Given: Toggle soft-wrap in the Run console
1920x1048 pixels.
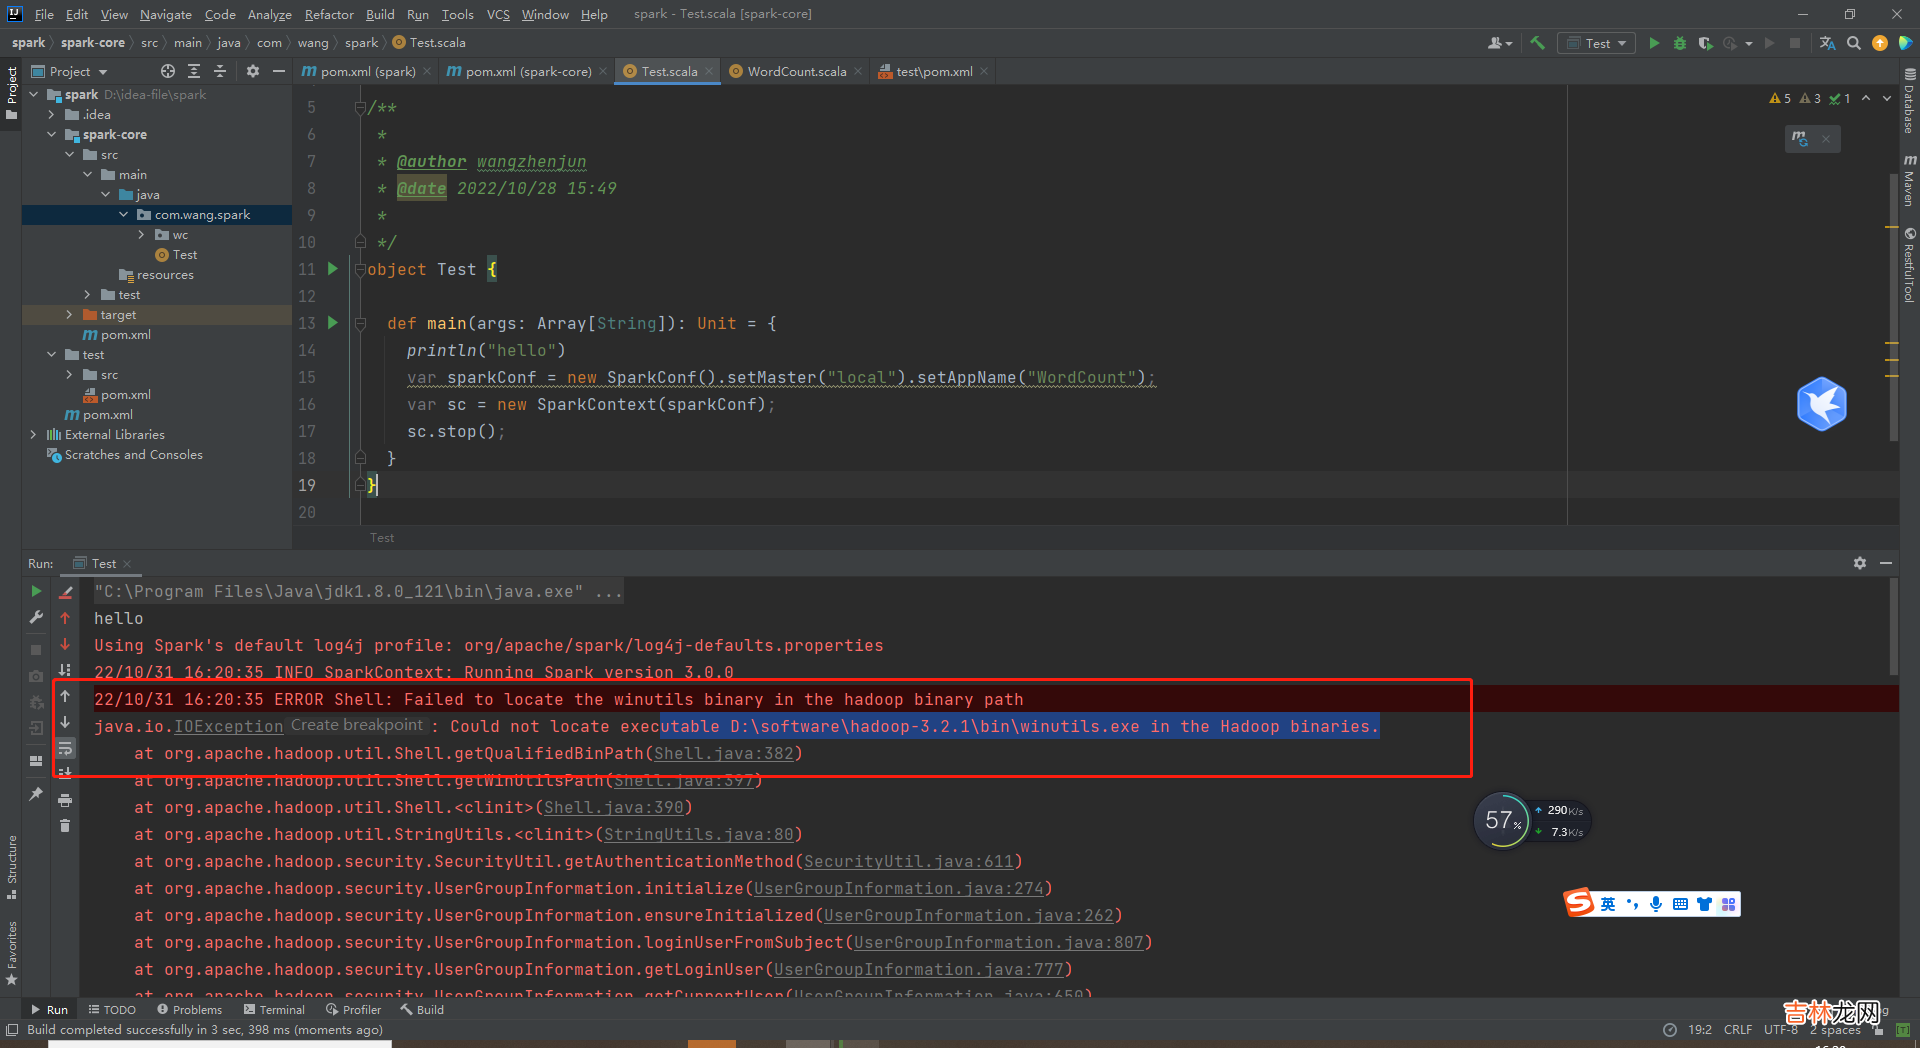Looking at the screenshot, I should point(65,748).
